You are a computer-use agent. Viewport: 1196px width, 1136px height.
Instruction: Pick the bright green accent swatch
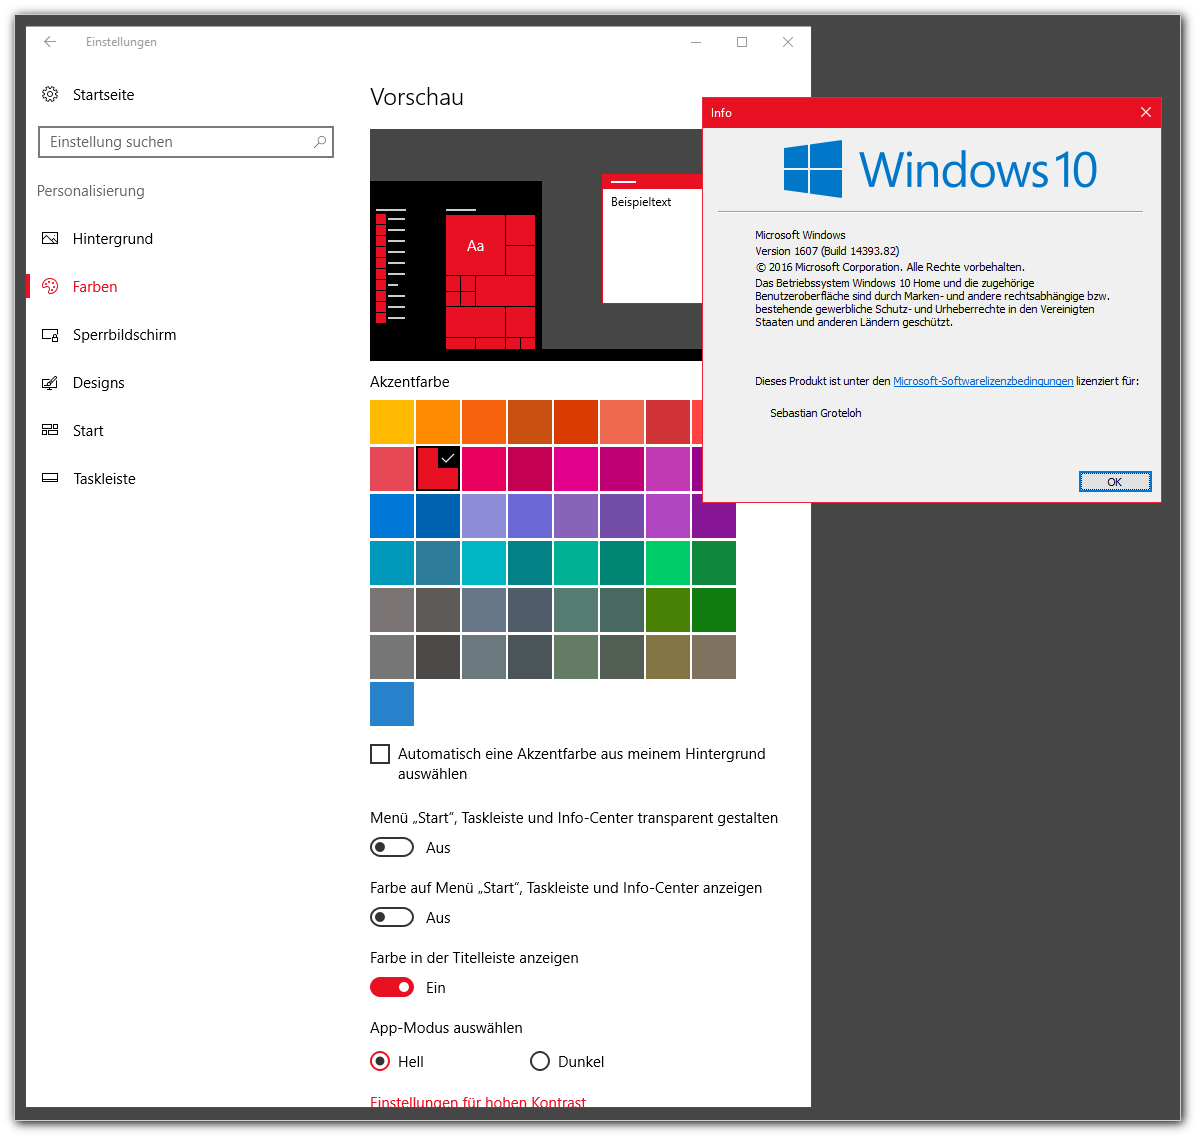[x=668, y=563]
